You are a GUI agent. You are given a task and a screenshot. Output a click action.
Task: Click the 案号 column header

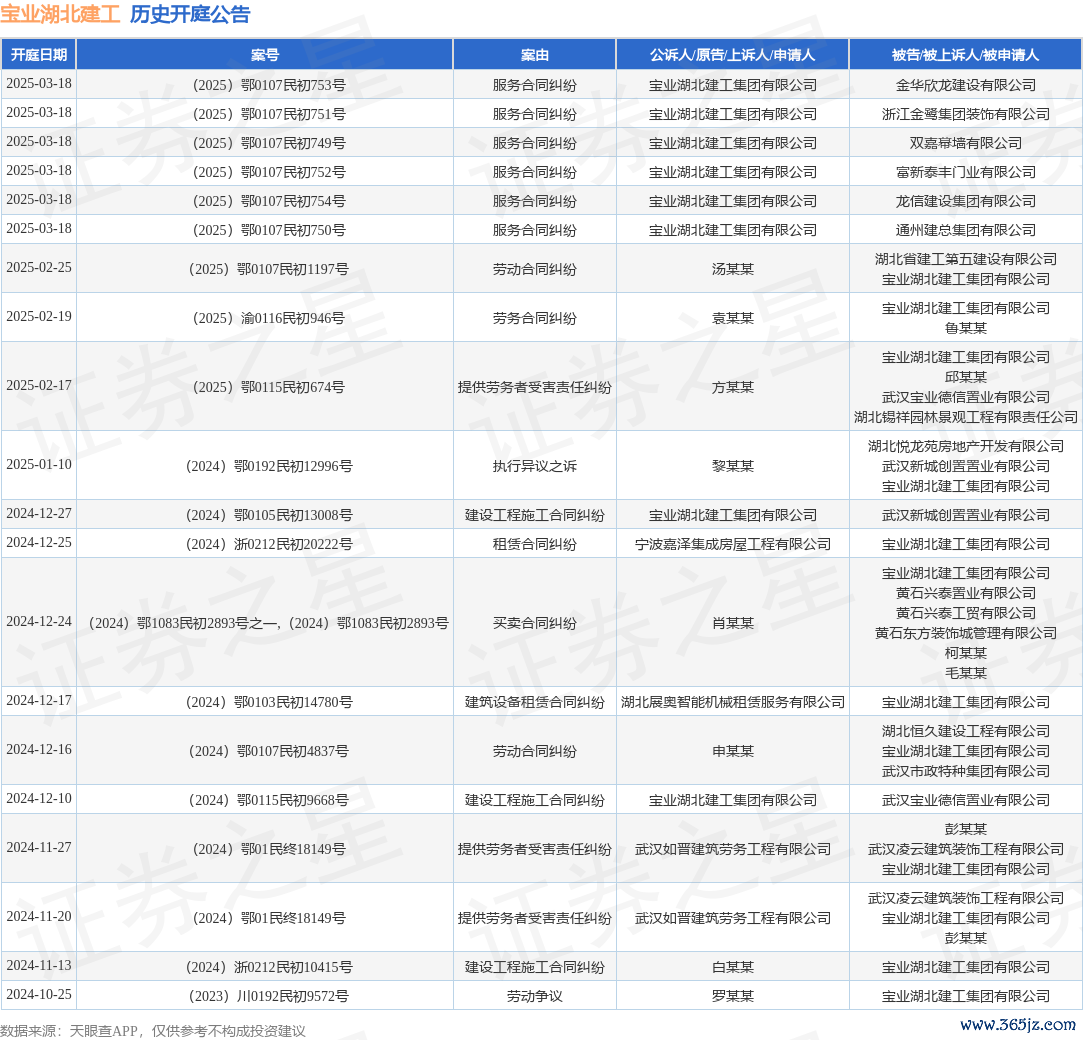tap(265, 55)
